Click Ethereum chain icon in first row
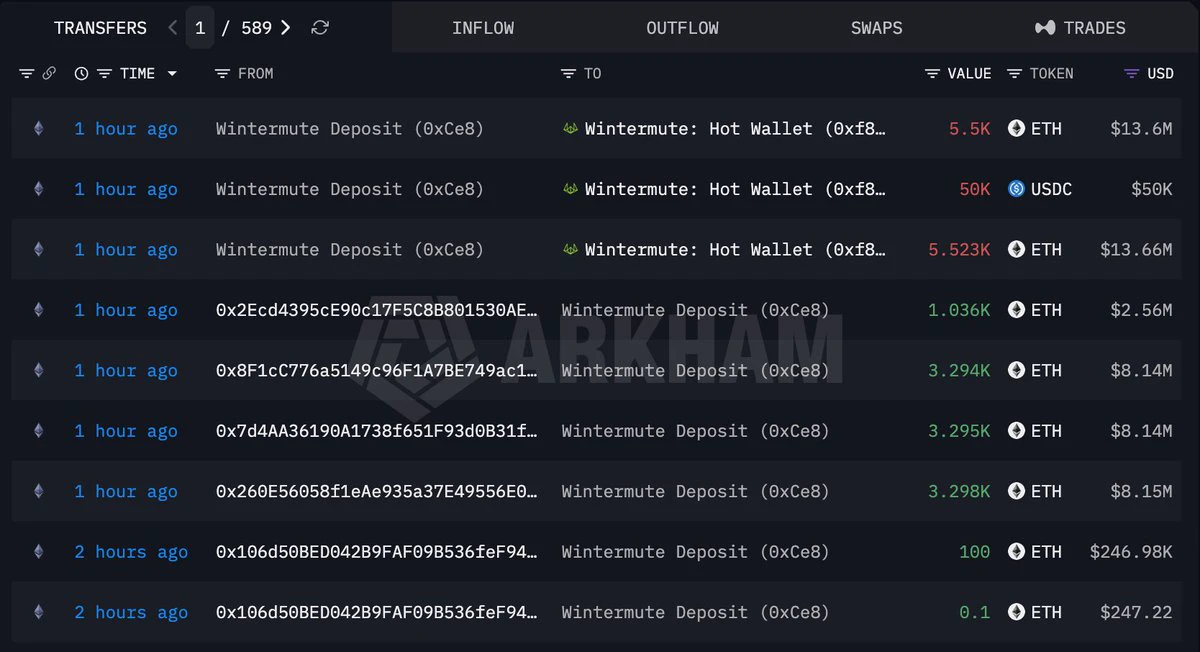Image resolution: width=1200 pixels, height=652 pixels. pos(39,128)
